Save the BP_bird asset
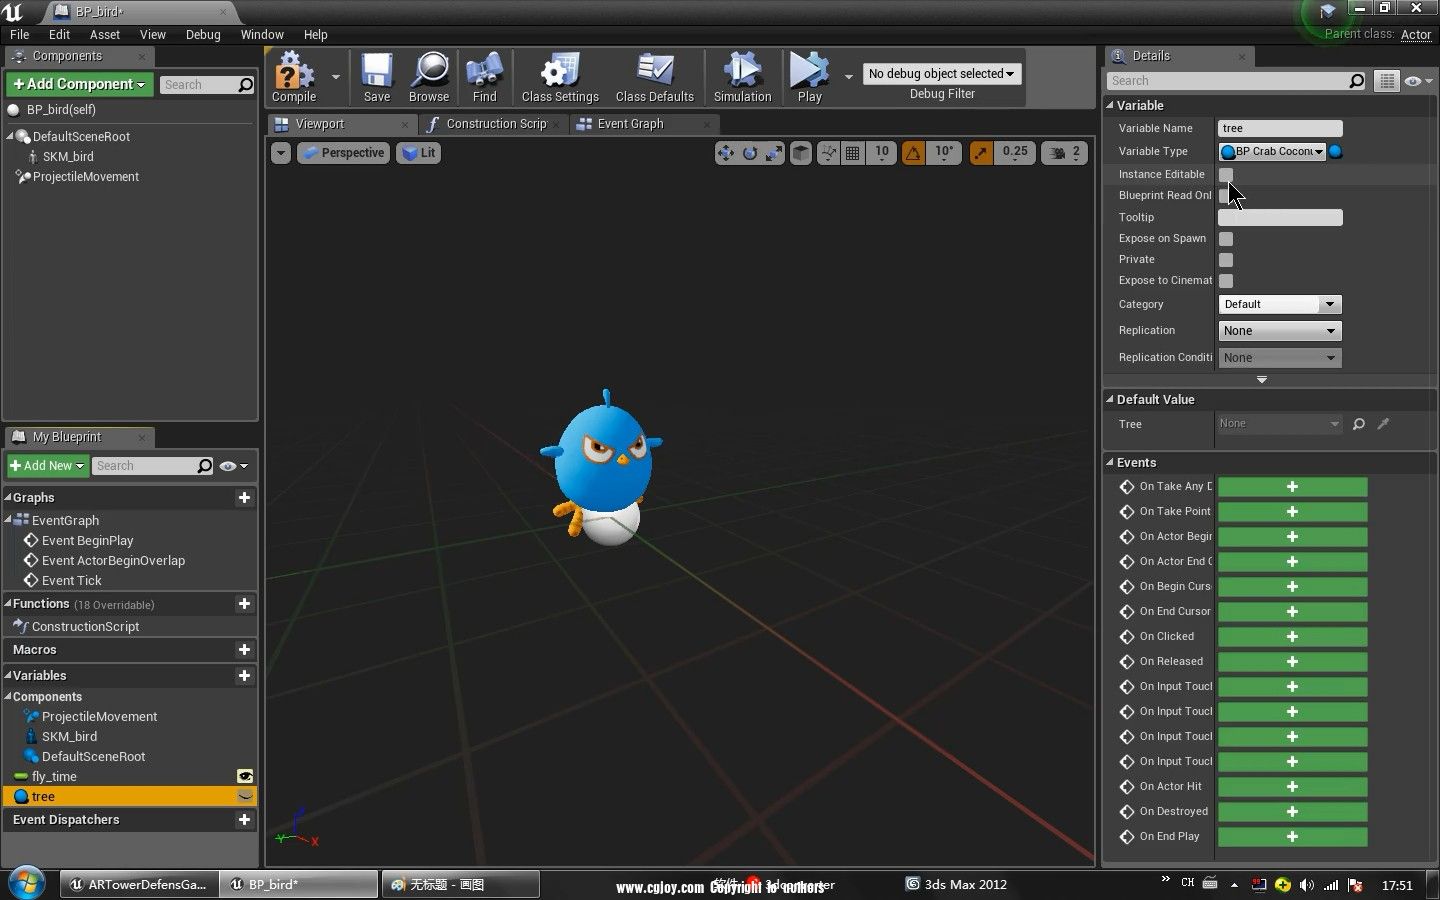Screen dimensions: 1440x900 tap(377, 78)
